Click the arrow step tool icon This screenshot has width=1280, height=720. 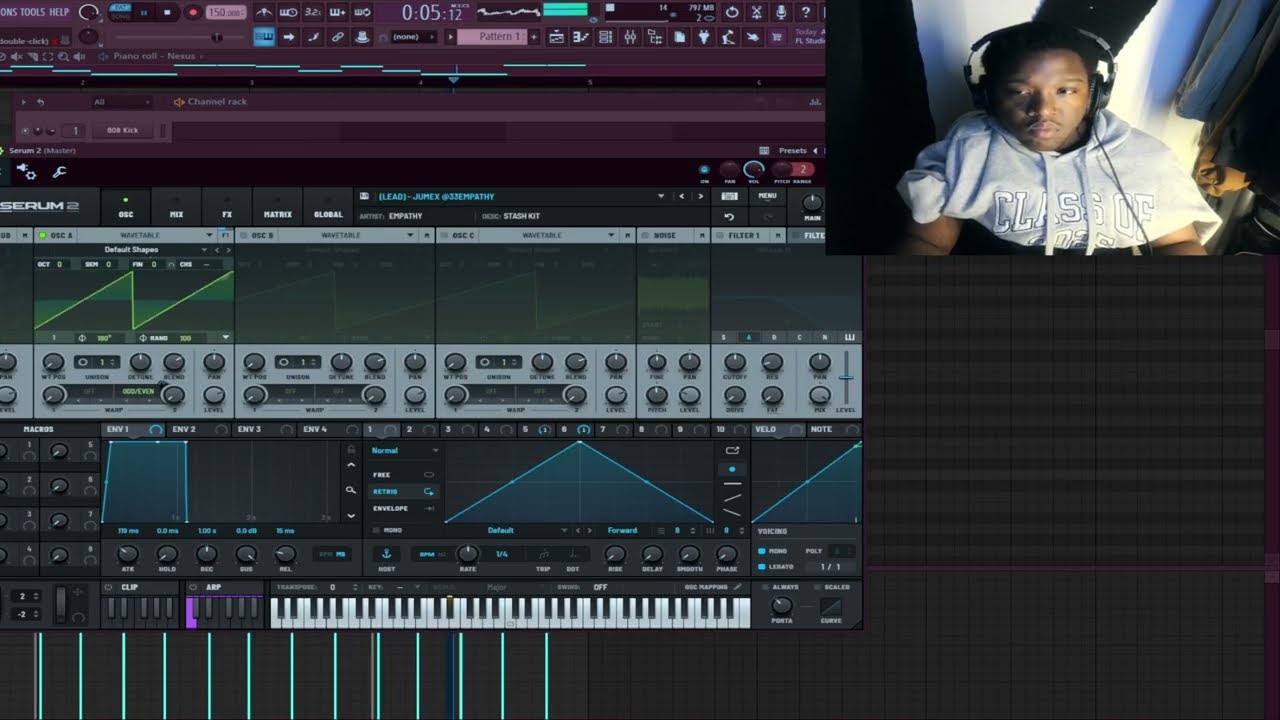click(x=288, y=37)
